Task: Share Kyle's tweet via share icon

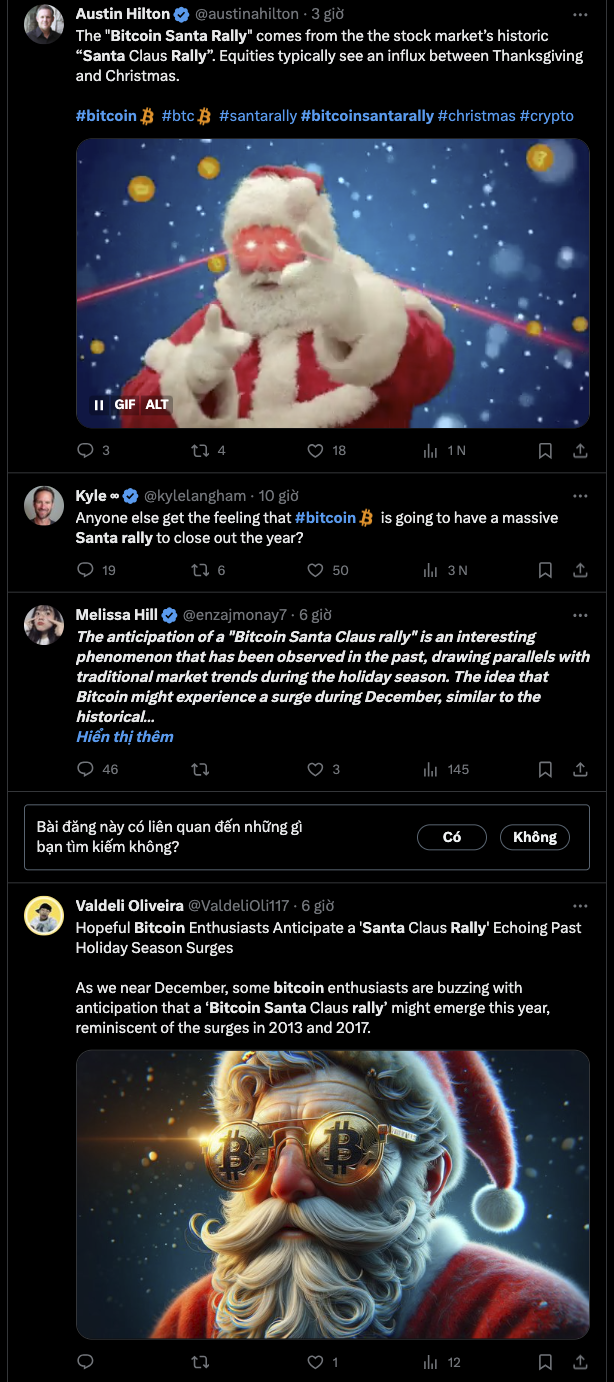Action: tap(580, 570)
